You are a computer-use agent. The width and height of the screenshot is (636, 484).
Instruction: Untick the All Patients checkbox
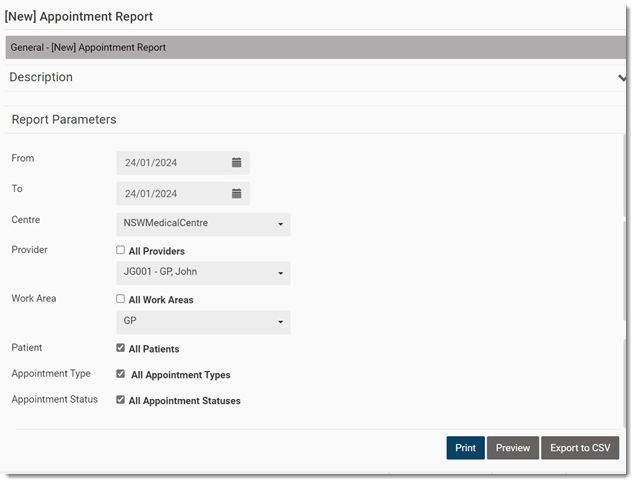tap(120, 348)
